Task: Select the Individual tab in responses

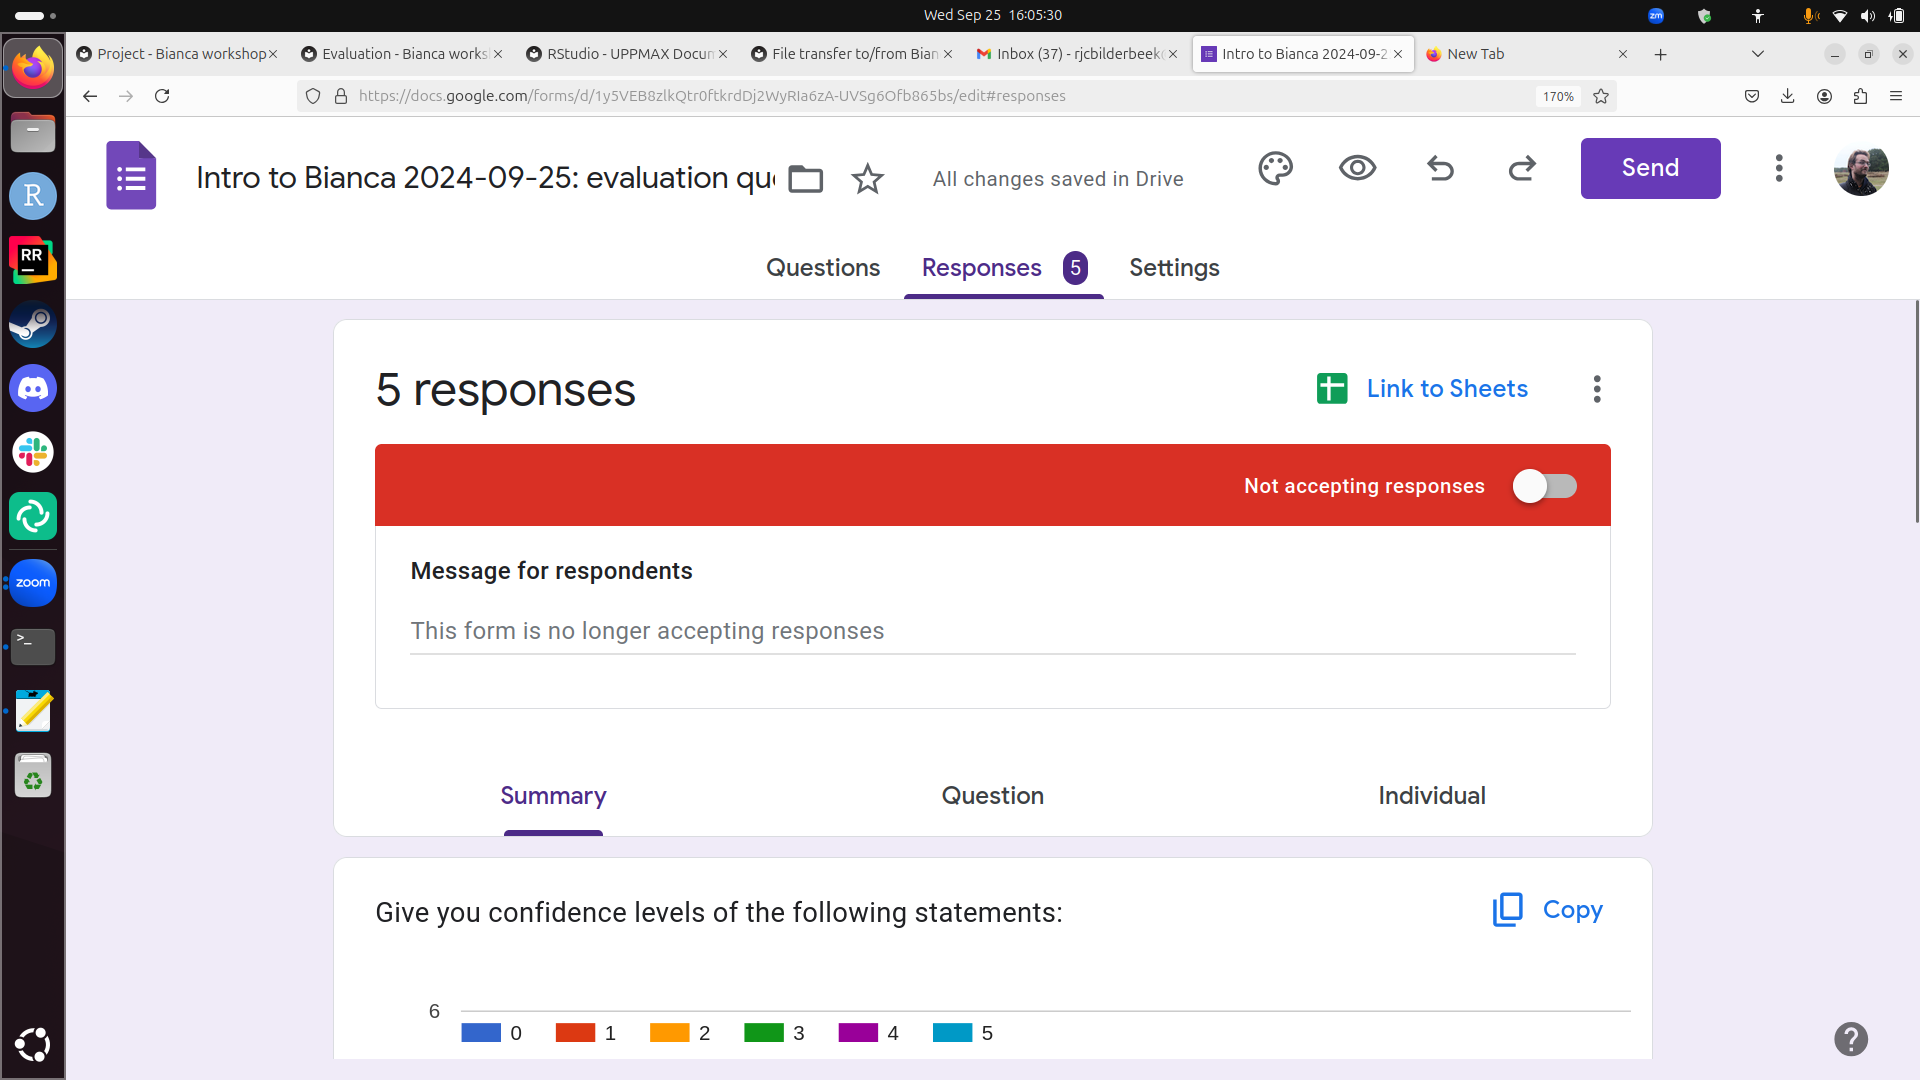Action: pyautogui.click(x=1432, y=795)
